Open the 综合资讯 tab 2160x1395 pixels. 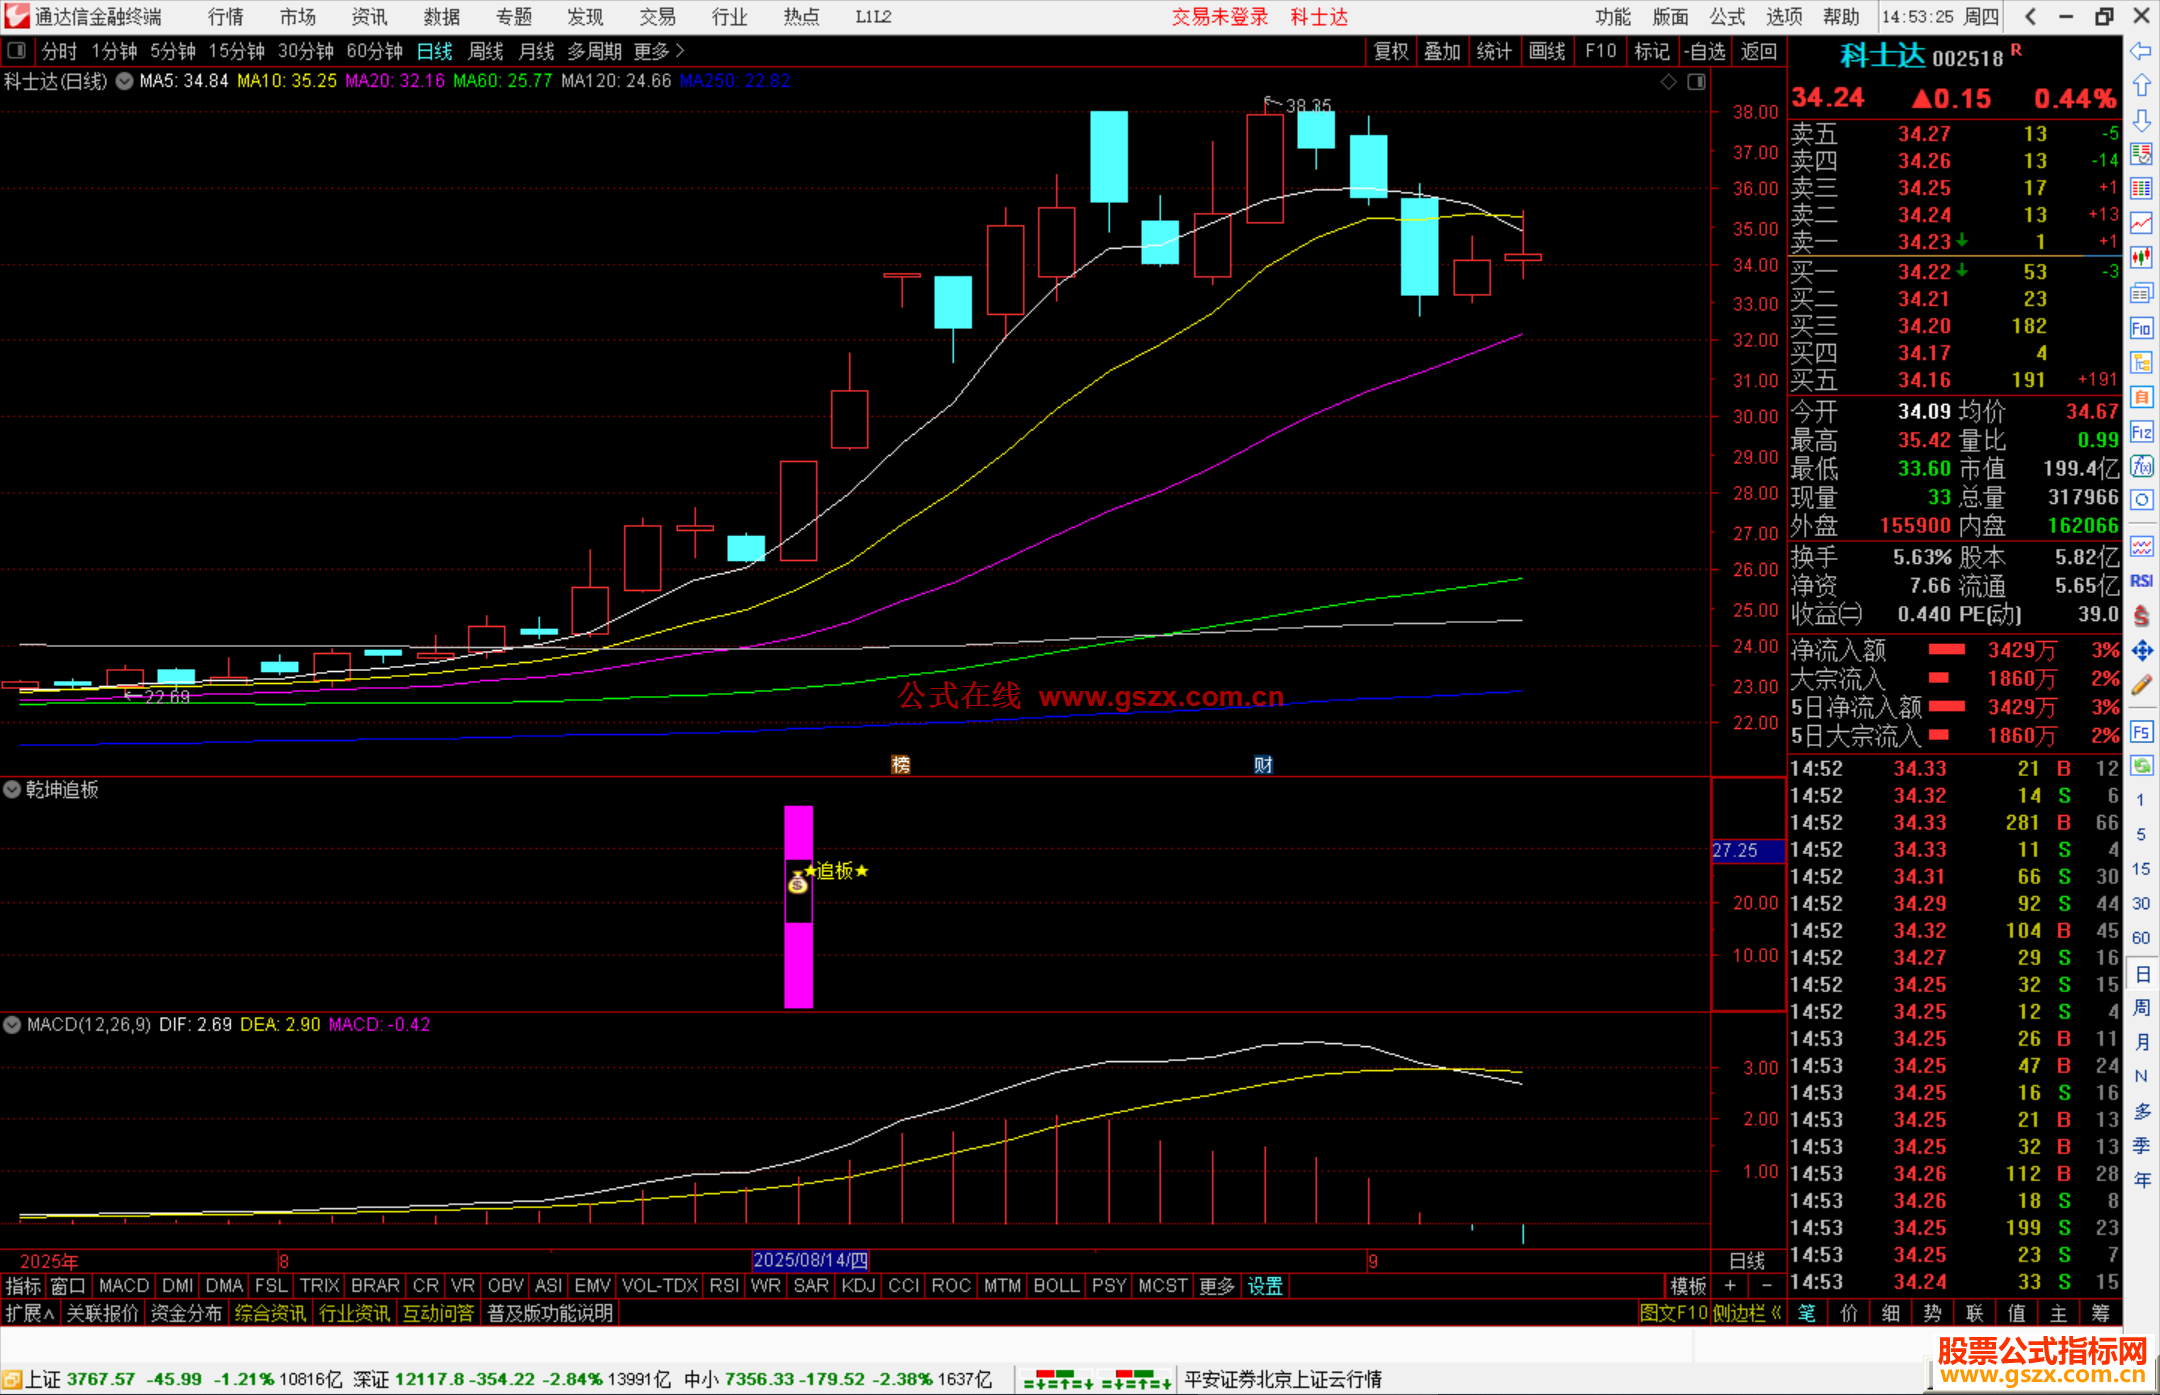(x=270, y=1313)
